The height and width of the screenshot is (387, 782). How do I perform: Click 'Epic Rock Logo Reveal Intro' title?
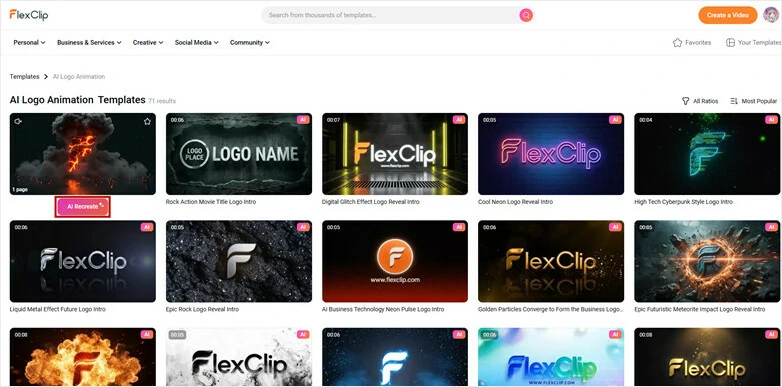[x=202, y=309]
